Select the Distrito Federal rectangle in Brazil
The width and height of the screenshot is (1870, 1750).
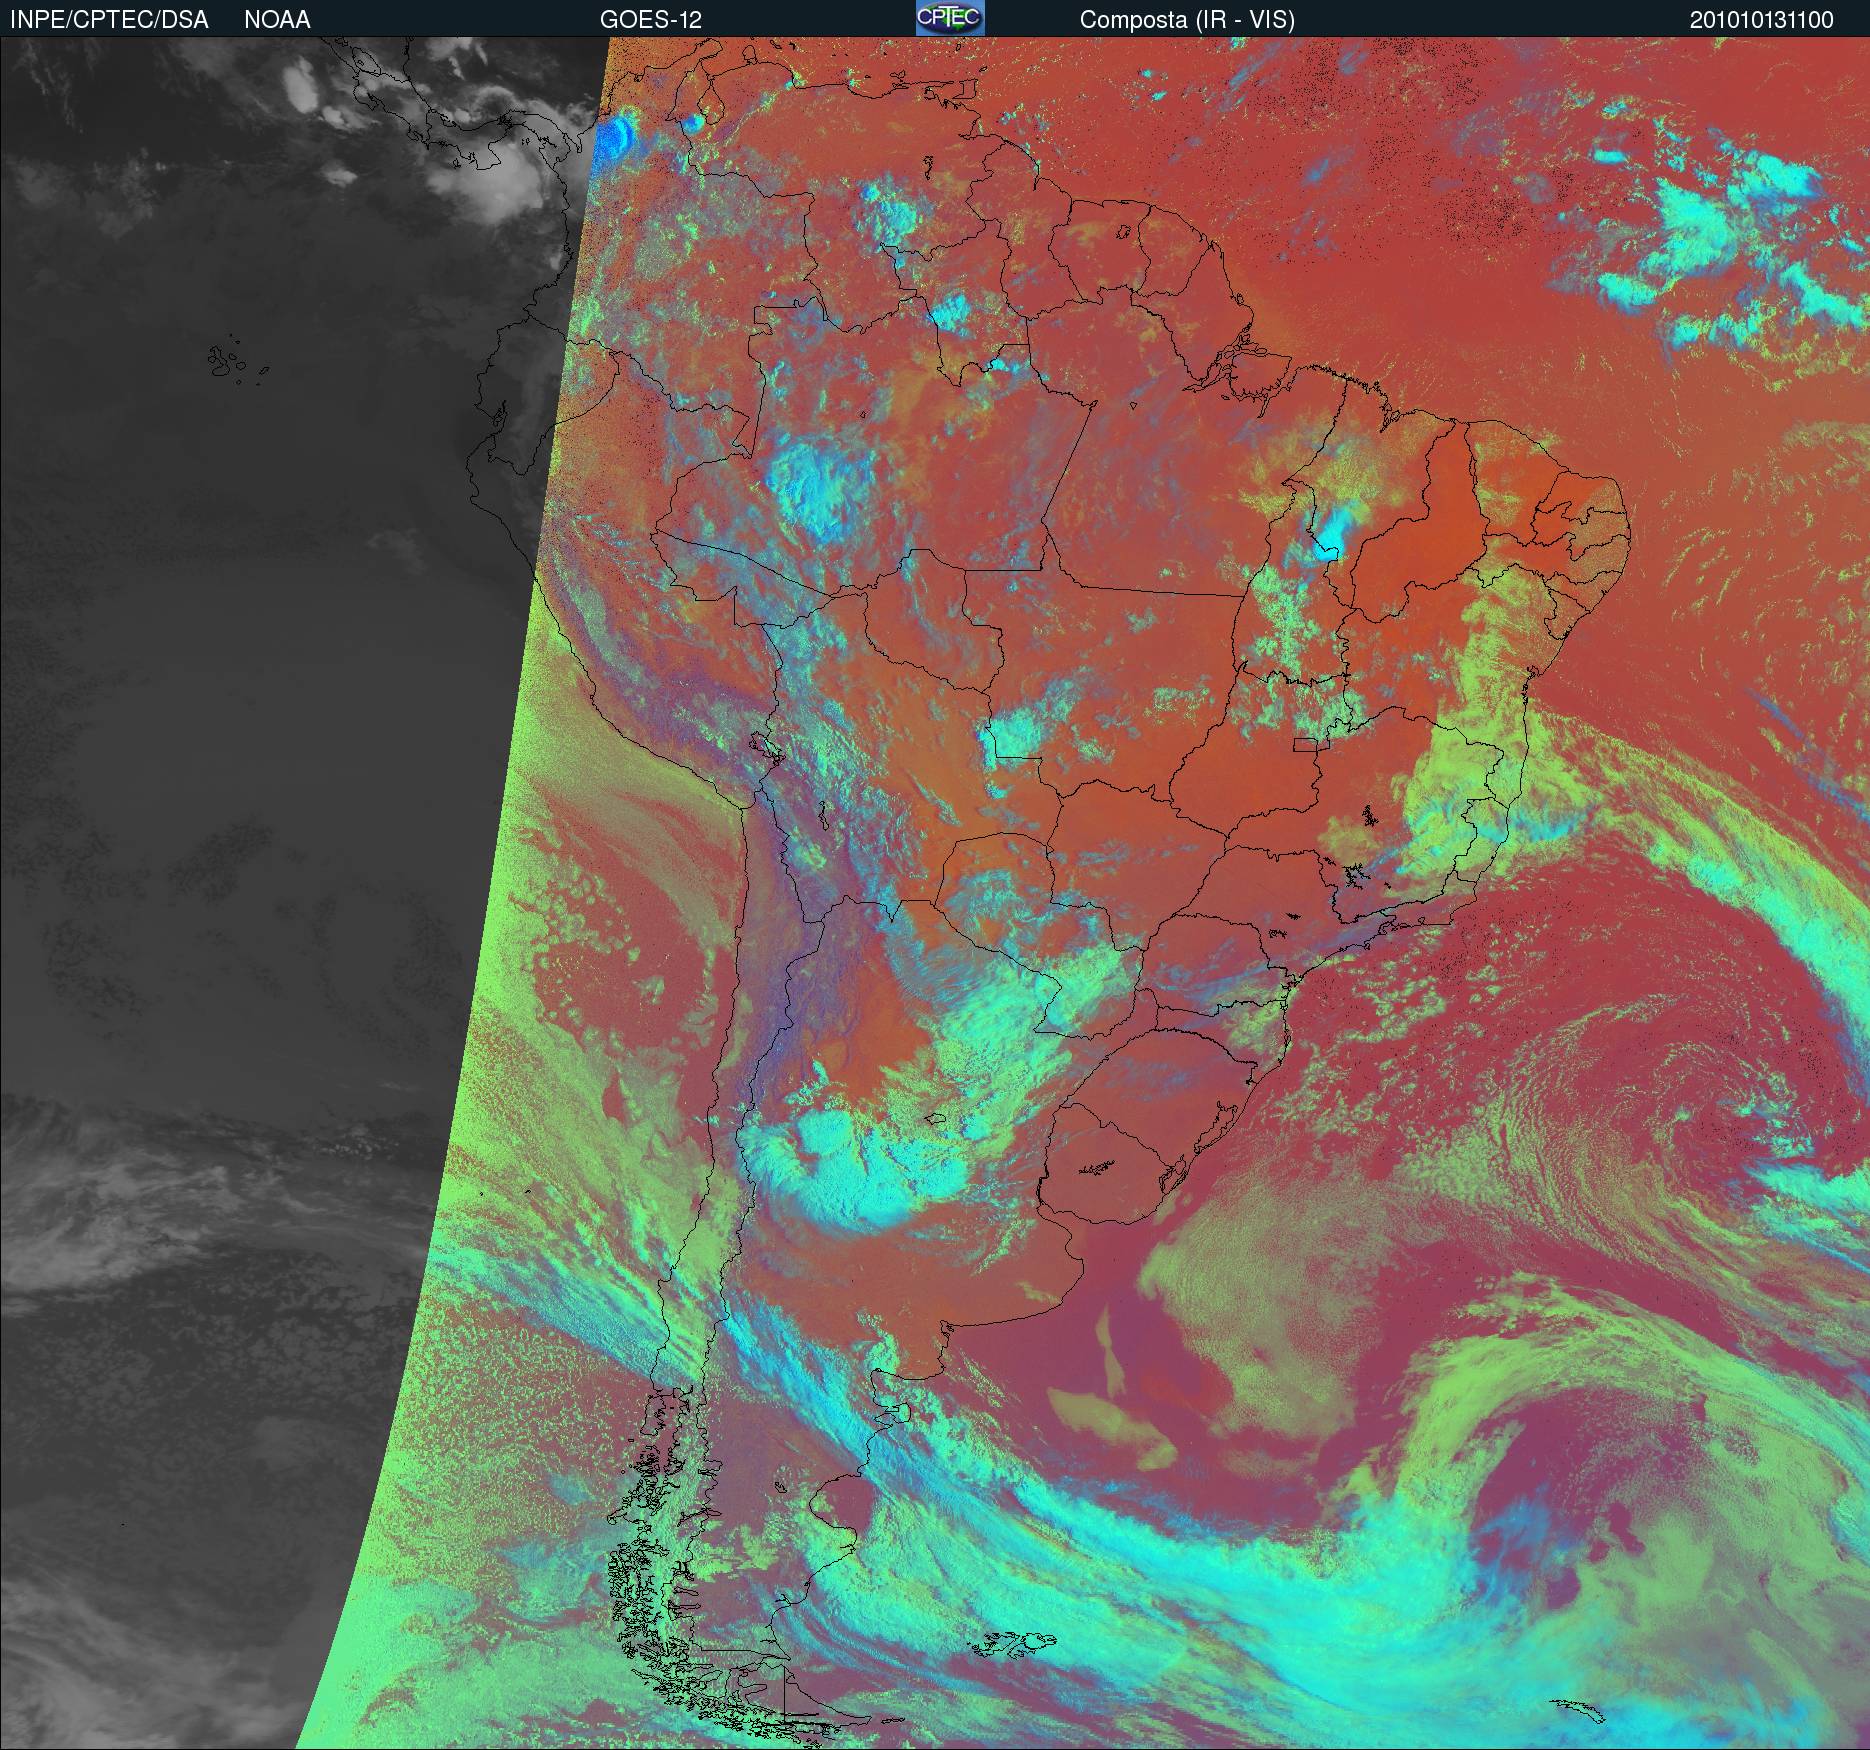(x=1307, y=744)
